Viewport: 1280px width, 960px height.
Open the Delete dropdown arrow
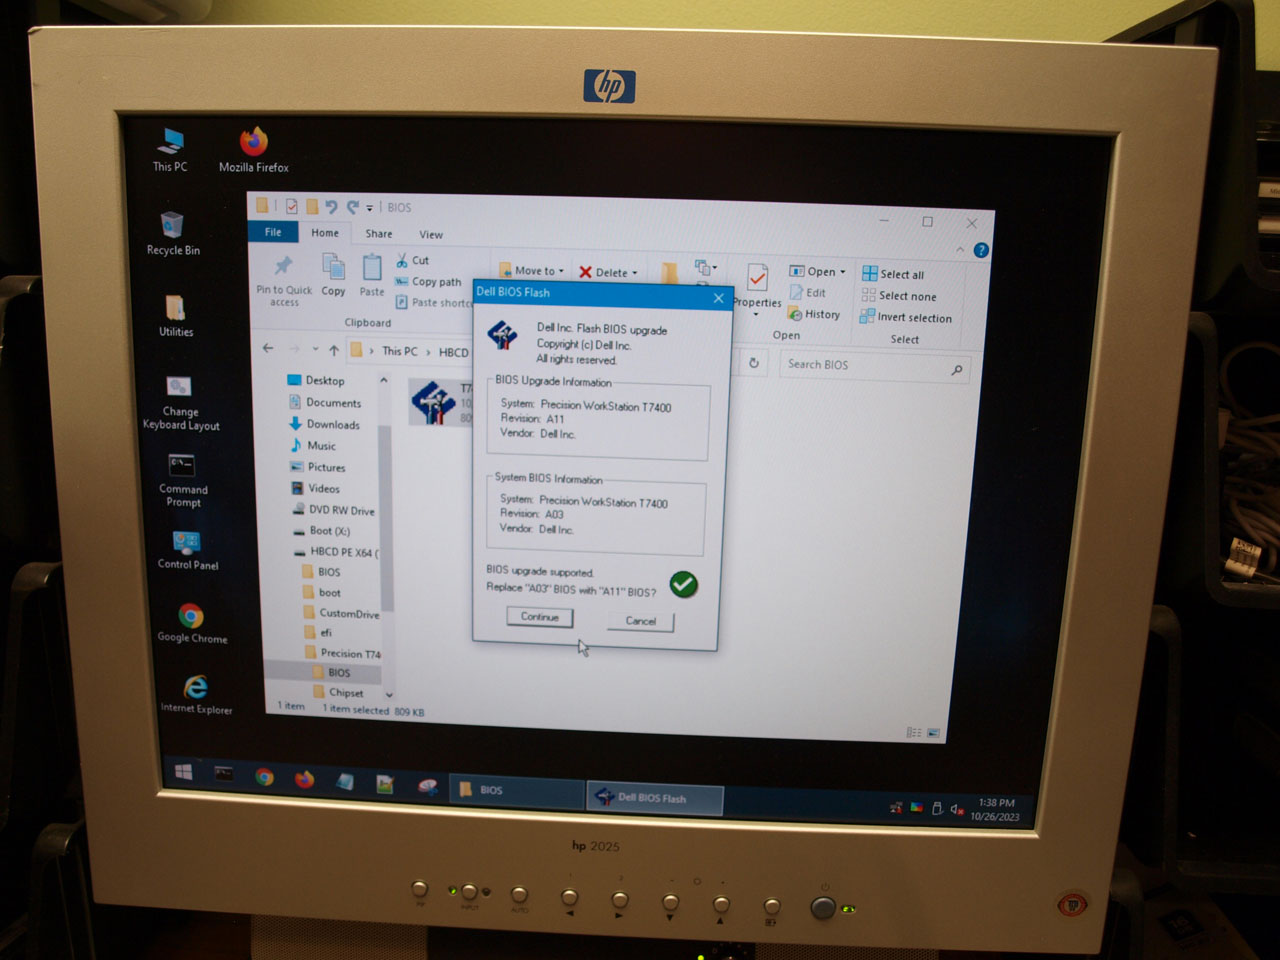635,273
